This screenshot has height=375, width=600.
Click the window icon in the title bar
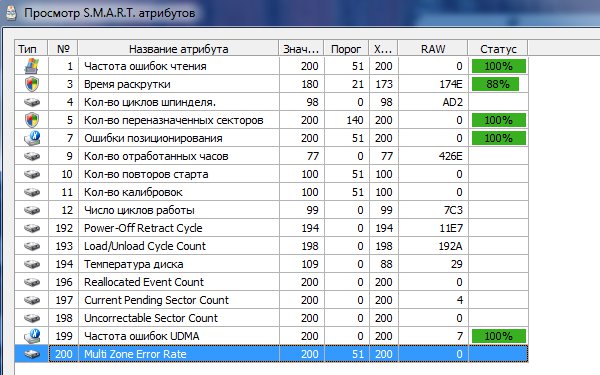click(x=11, y=13)
